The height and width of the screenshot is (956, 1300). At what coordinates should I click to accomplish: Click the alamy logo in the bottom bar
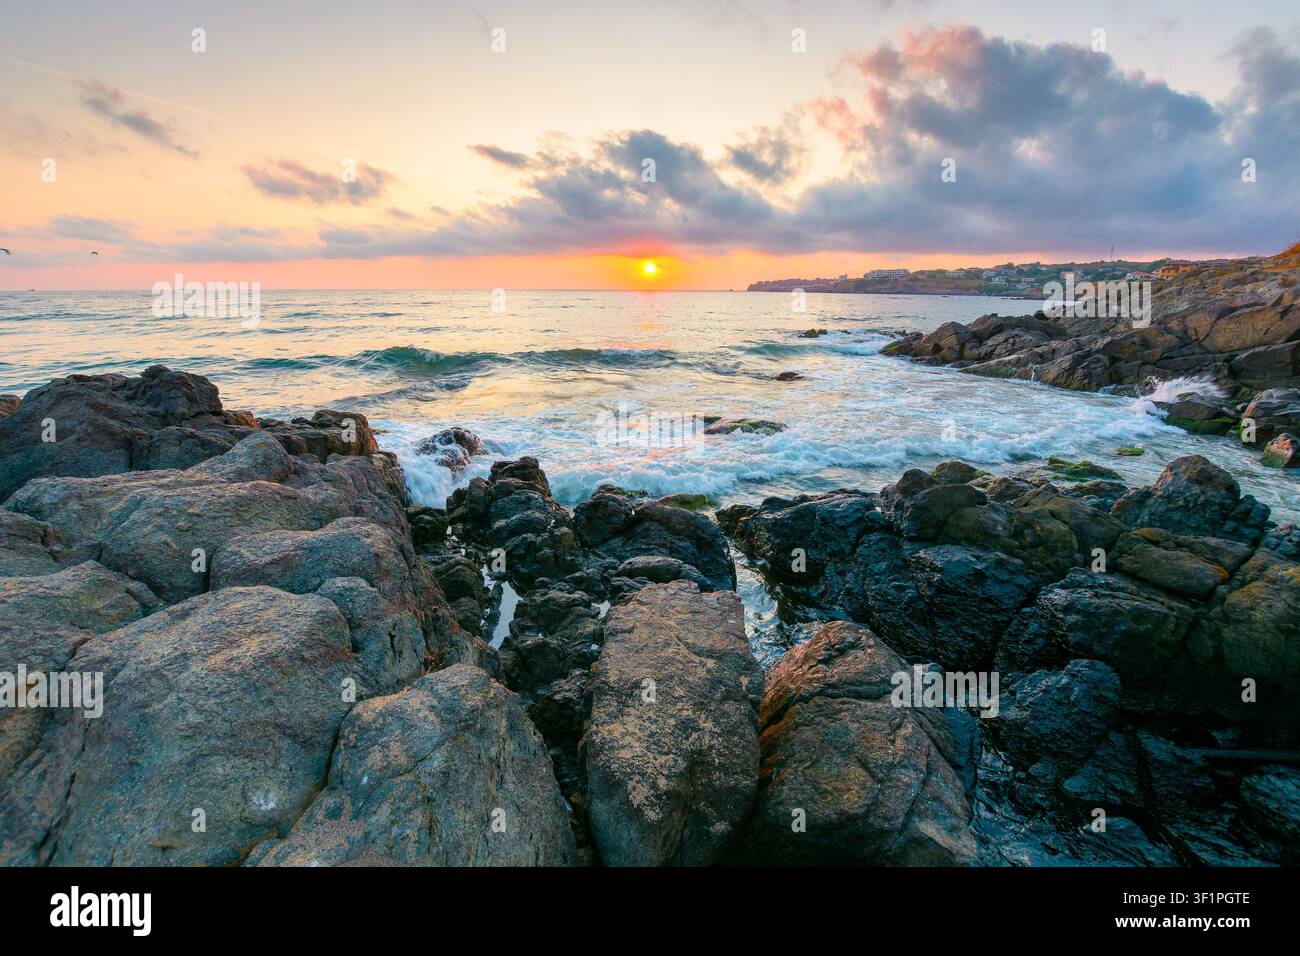pos(101,911)
